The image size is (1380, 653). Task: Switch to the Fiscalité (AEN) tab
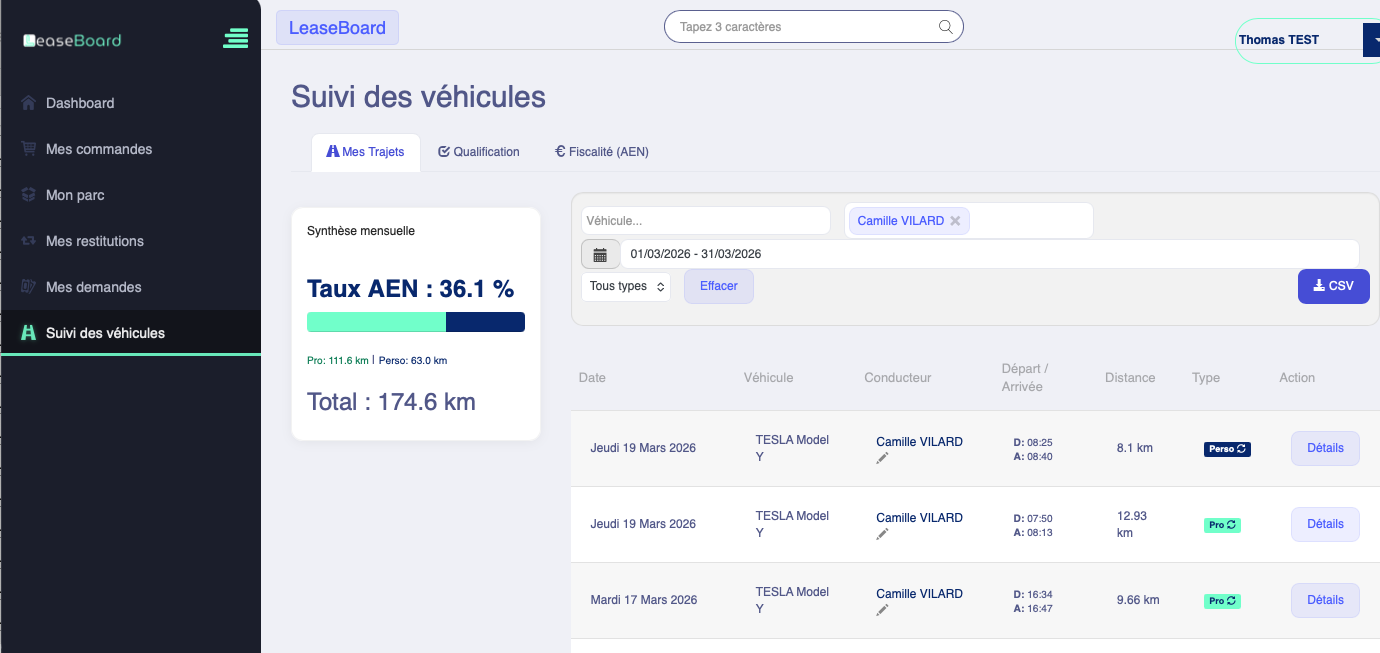coord(602,152)
